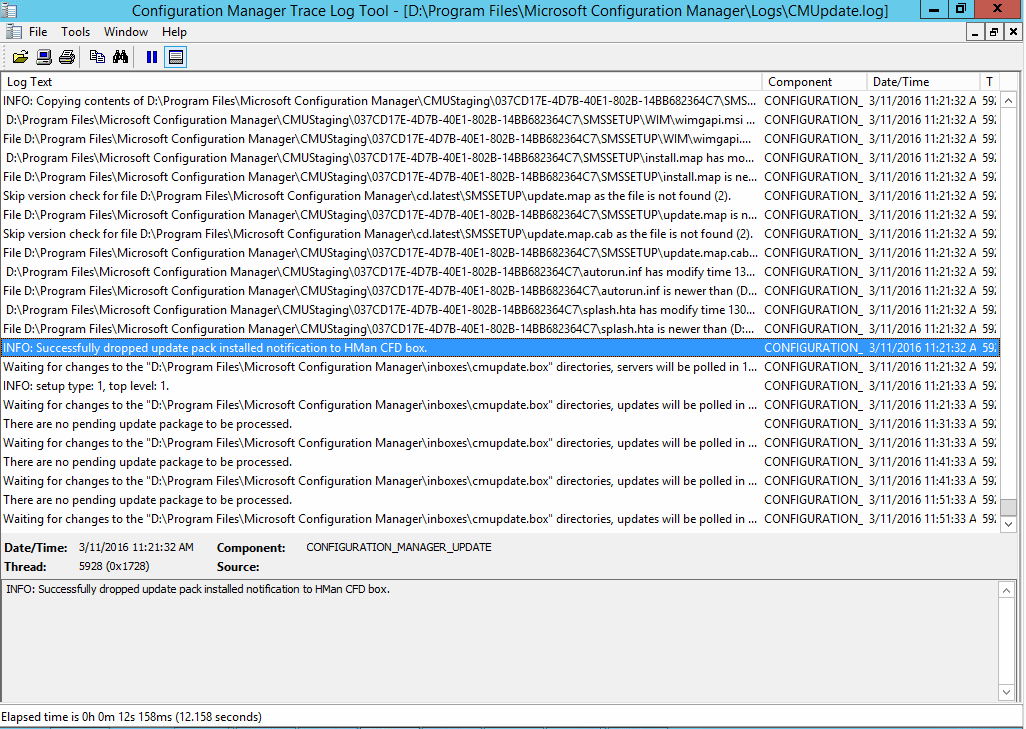Select the 'install.map has mo...' row
Viewport: 1026px width, 729px height.
tap(500, 158)
